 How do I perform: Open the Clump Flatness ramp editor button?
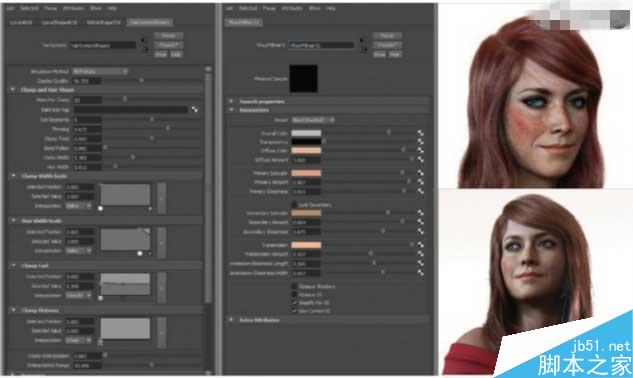[162, 332]
